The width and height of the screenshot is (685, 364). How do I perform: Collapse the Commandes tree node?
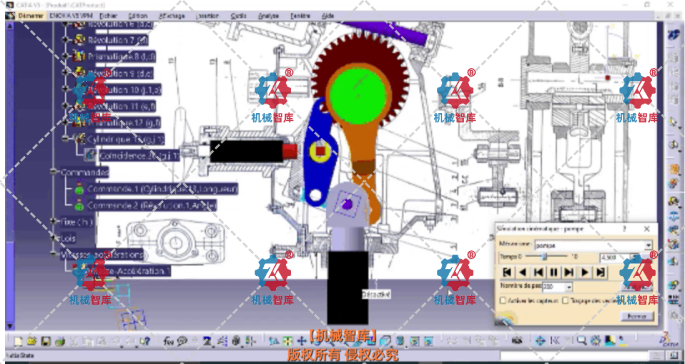53,172
